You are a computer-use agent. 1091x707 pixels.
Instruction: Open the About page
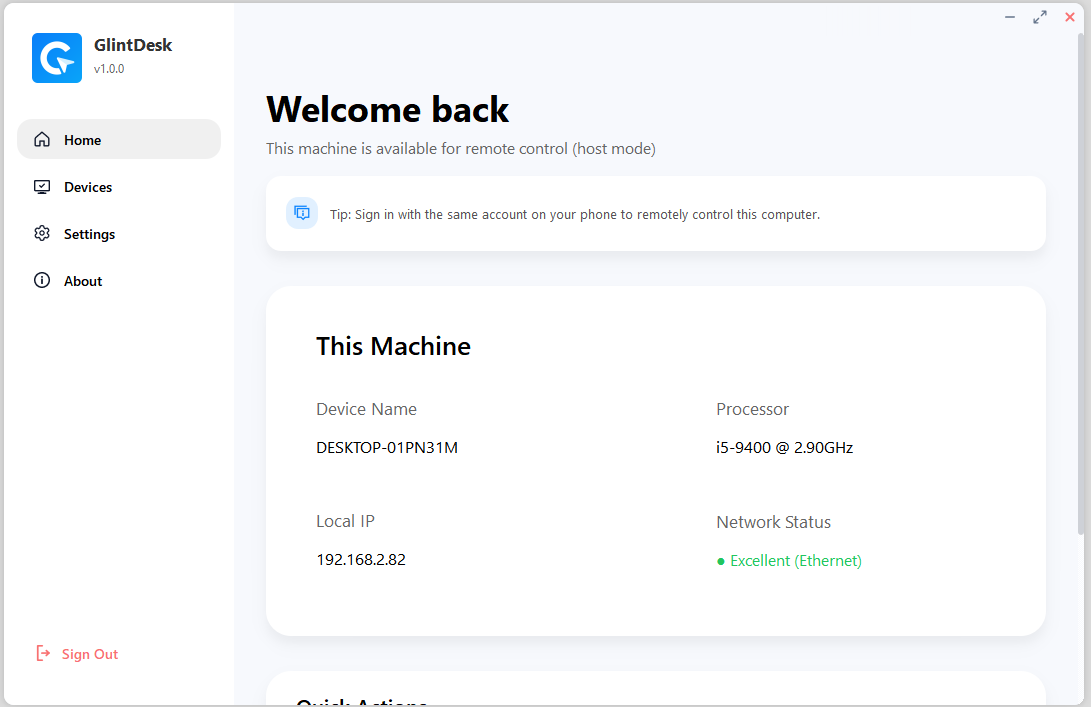(x=82, y=281)
